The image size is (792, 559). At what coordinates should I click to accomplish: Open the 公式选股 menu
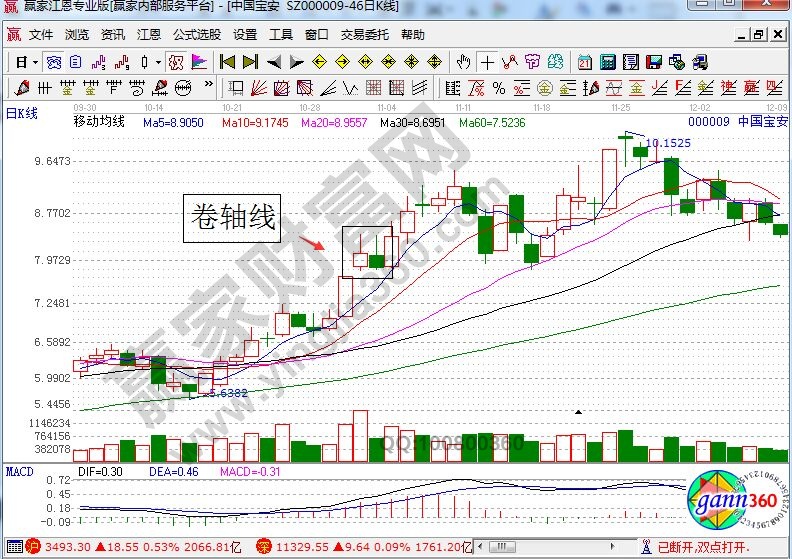(x=196, y=34)
